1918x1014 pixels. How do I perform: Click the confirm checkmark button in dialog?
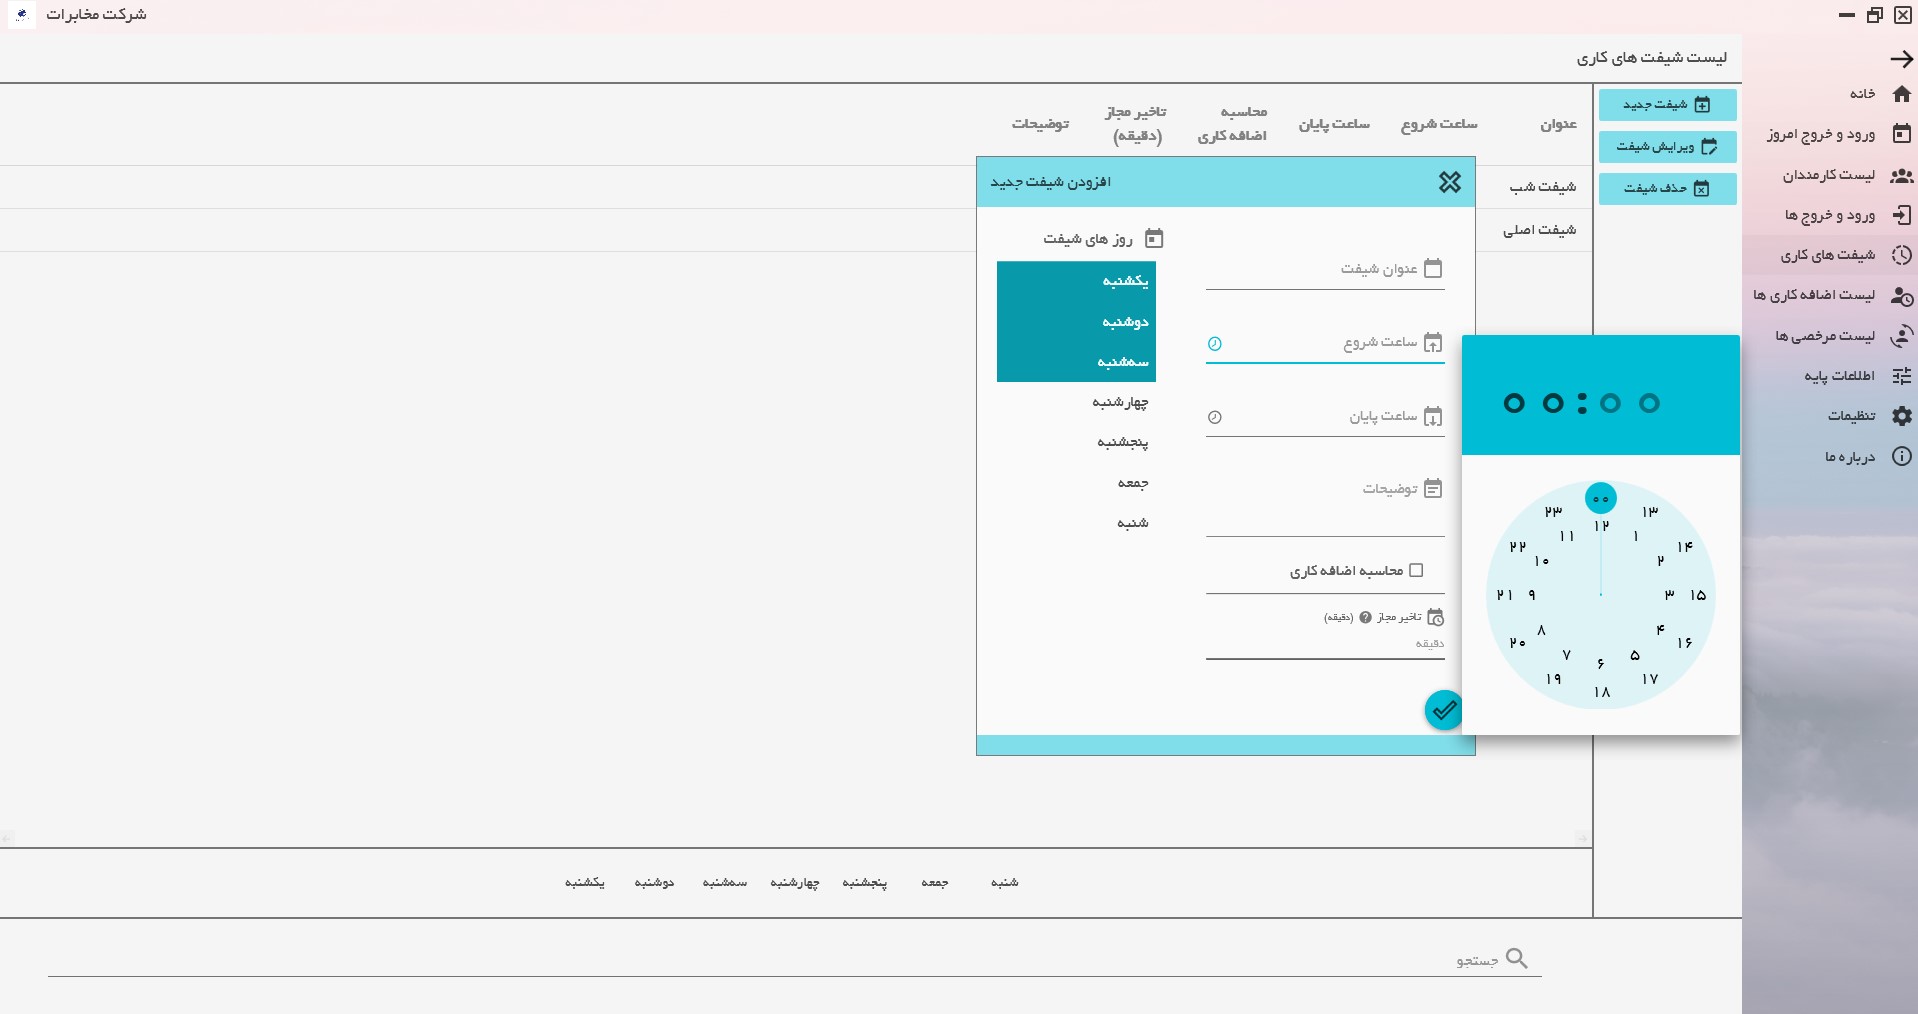point(1443,710)
